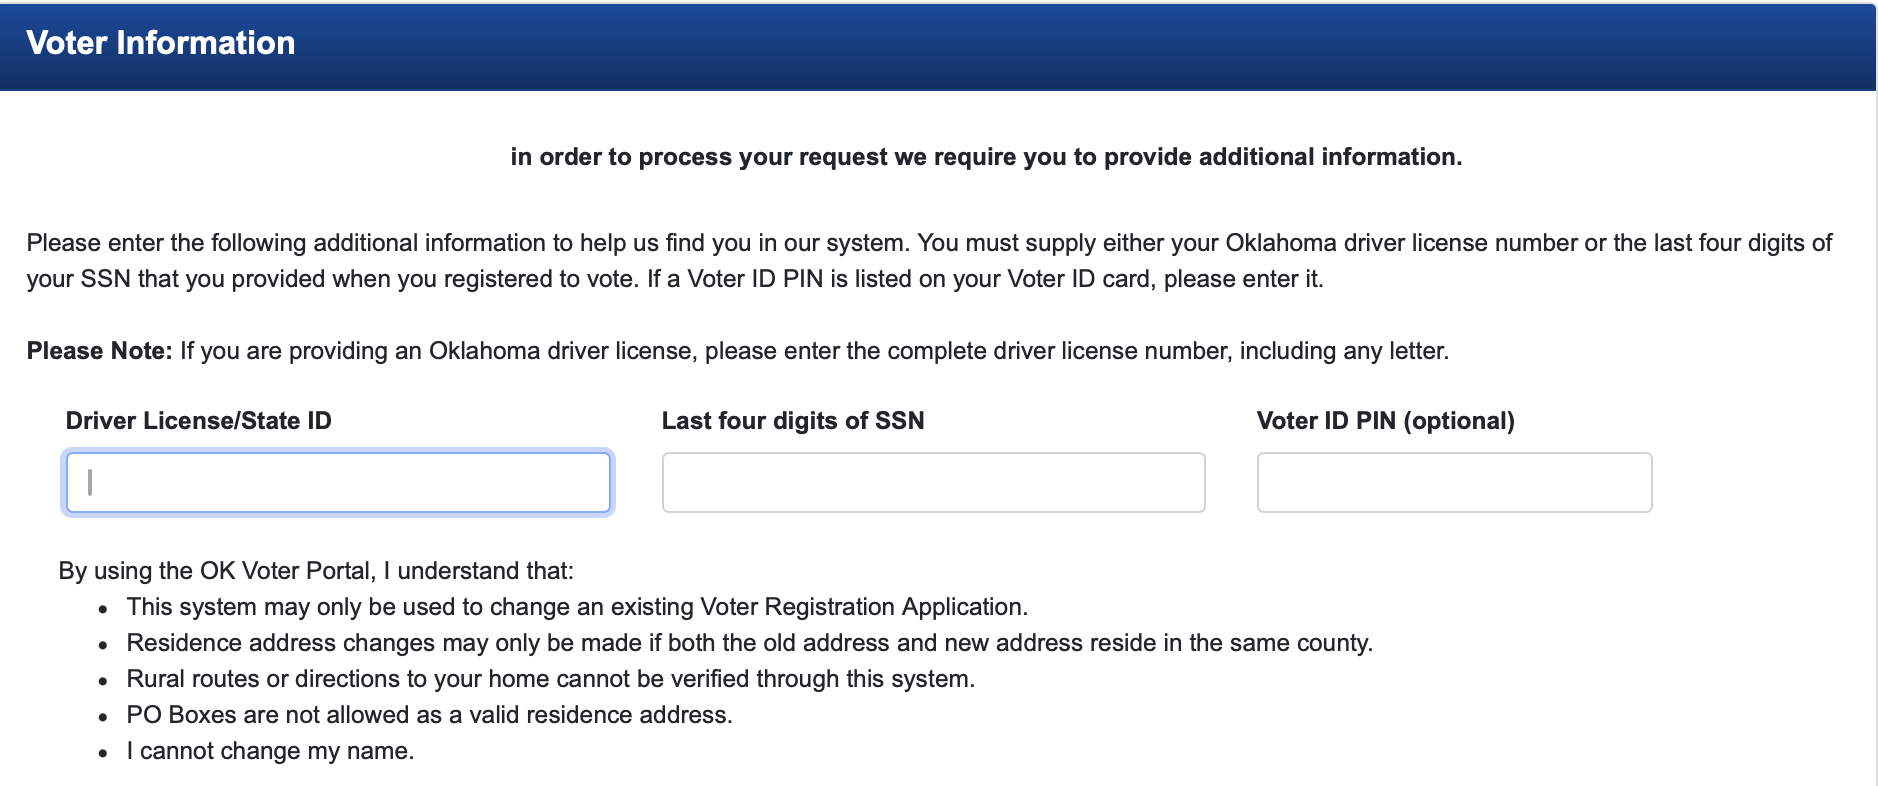Screen dimensions: 1878x786
Task: Click the "Last four digits of SSN" label
Action: (x=792, y=421)
